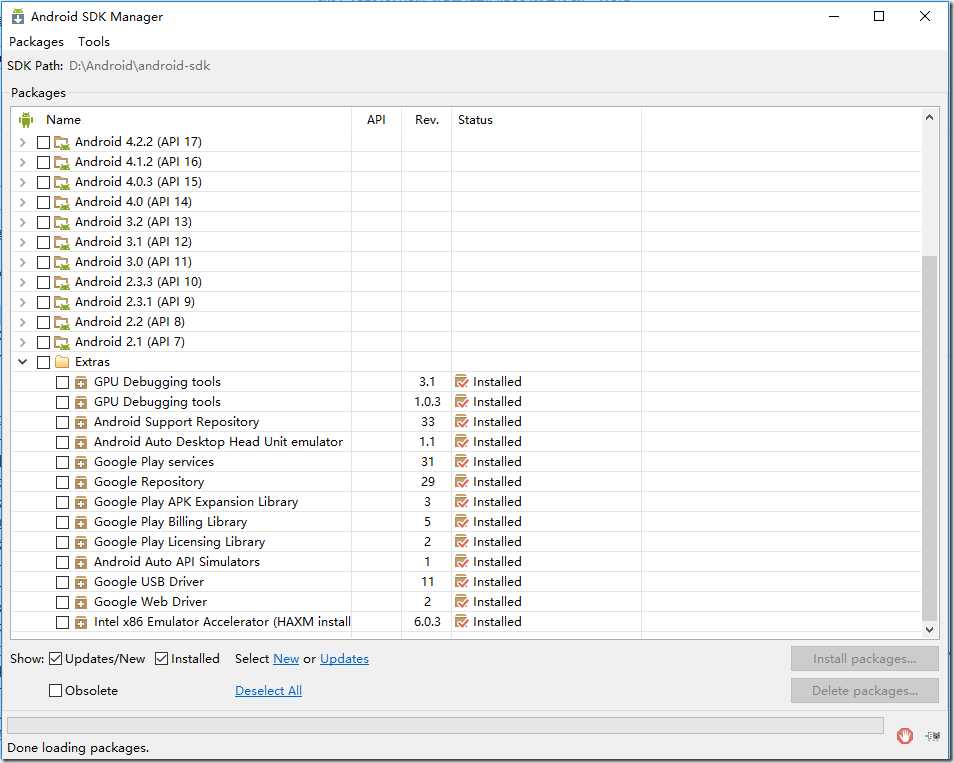Select the Android Auto API Simulators row text
954x763 pixels.
176,562
